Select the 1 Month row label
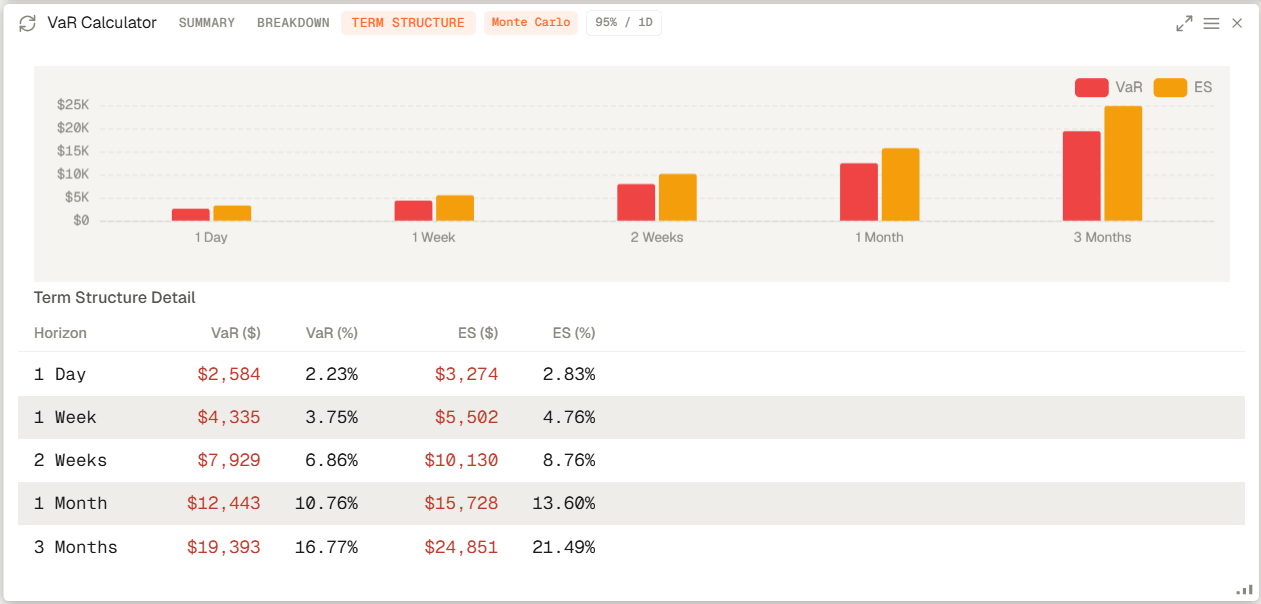 (x=70, y=503)
